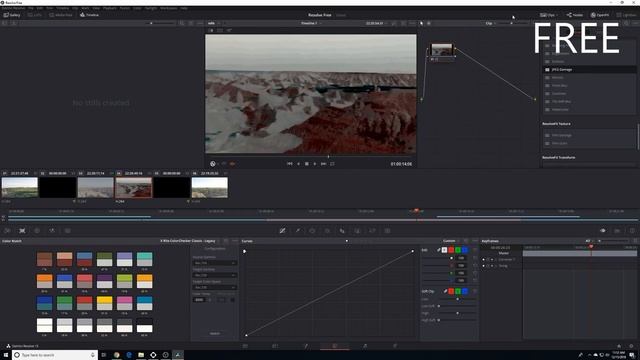The image size is (640, 360).
Task: Open the viewer timeline name dropdown
Action: point(311,23)
